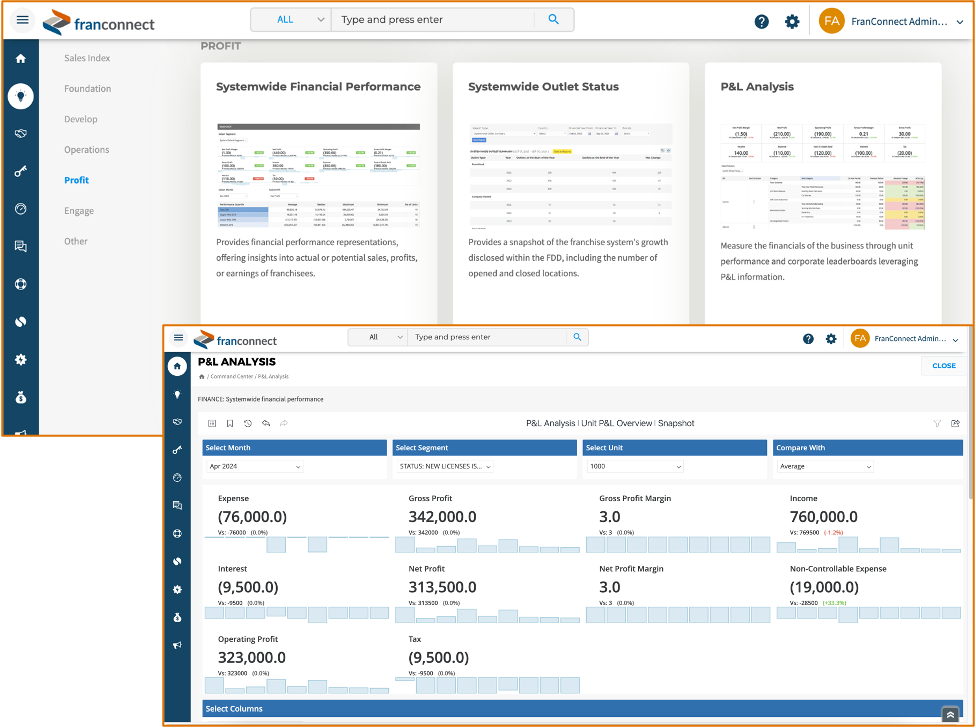Open handshake sales icon in Command Center sidebar
Image resolution: width=976 pixels, height=728 pixels.
21,134
